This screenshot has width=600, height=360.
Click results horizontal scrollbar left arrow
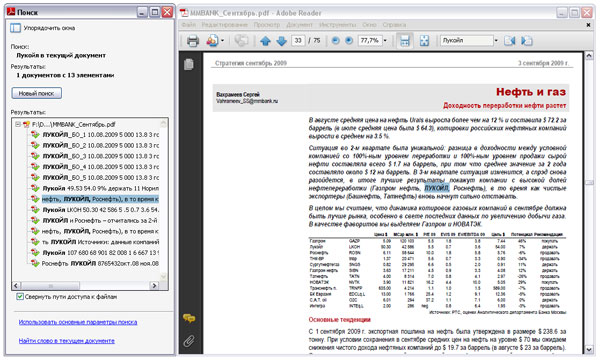coord(16,286)
